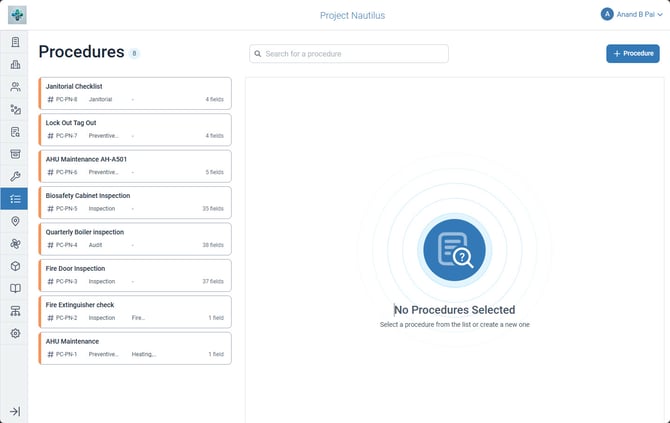Image resolution: width=670 pixels, height=423 pixels.
Task: Click the procedures count badge '8'
Action: click(134, 53)
